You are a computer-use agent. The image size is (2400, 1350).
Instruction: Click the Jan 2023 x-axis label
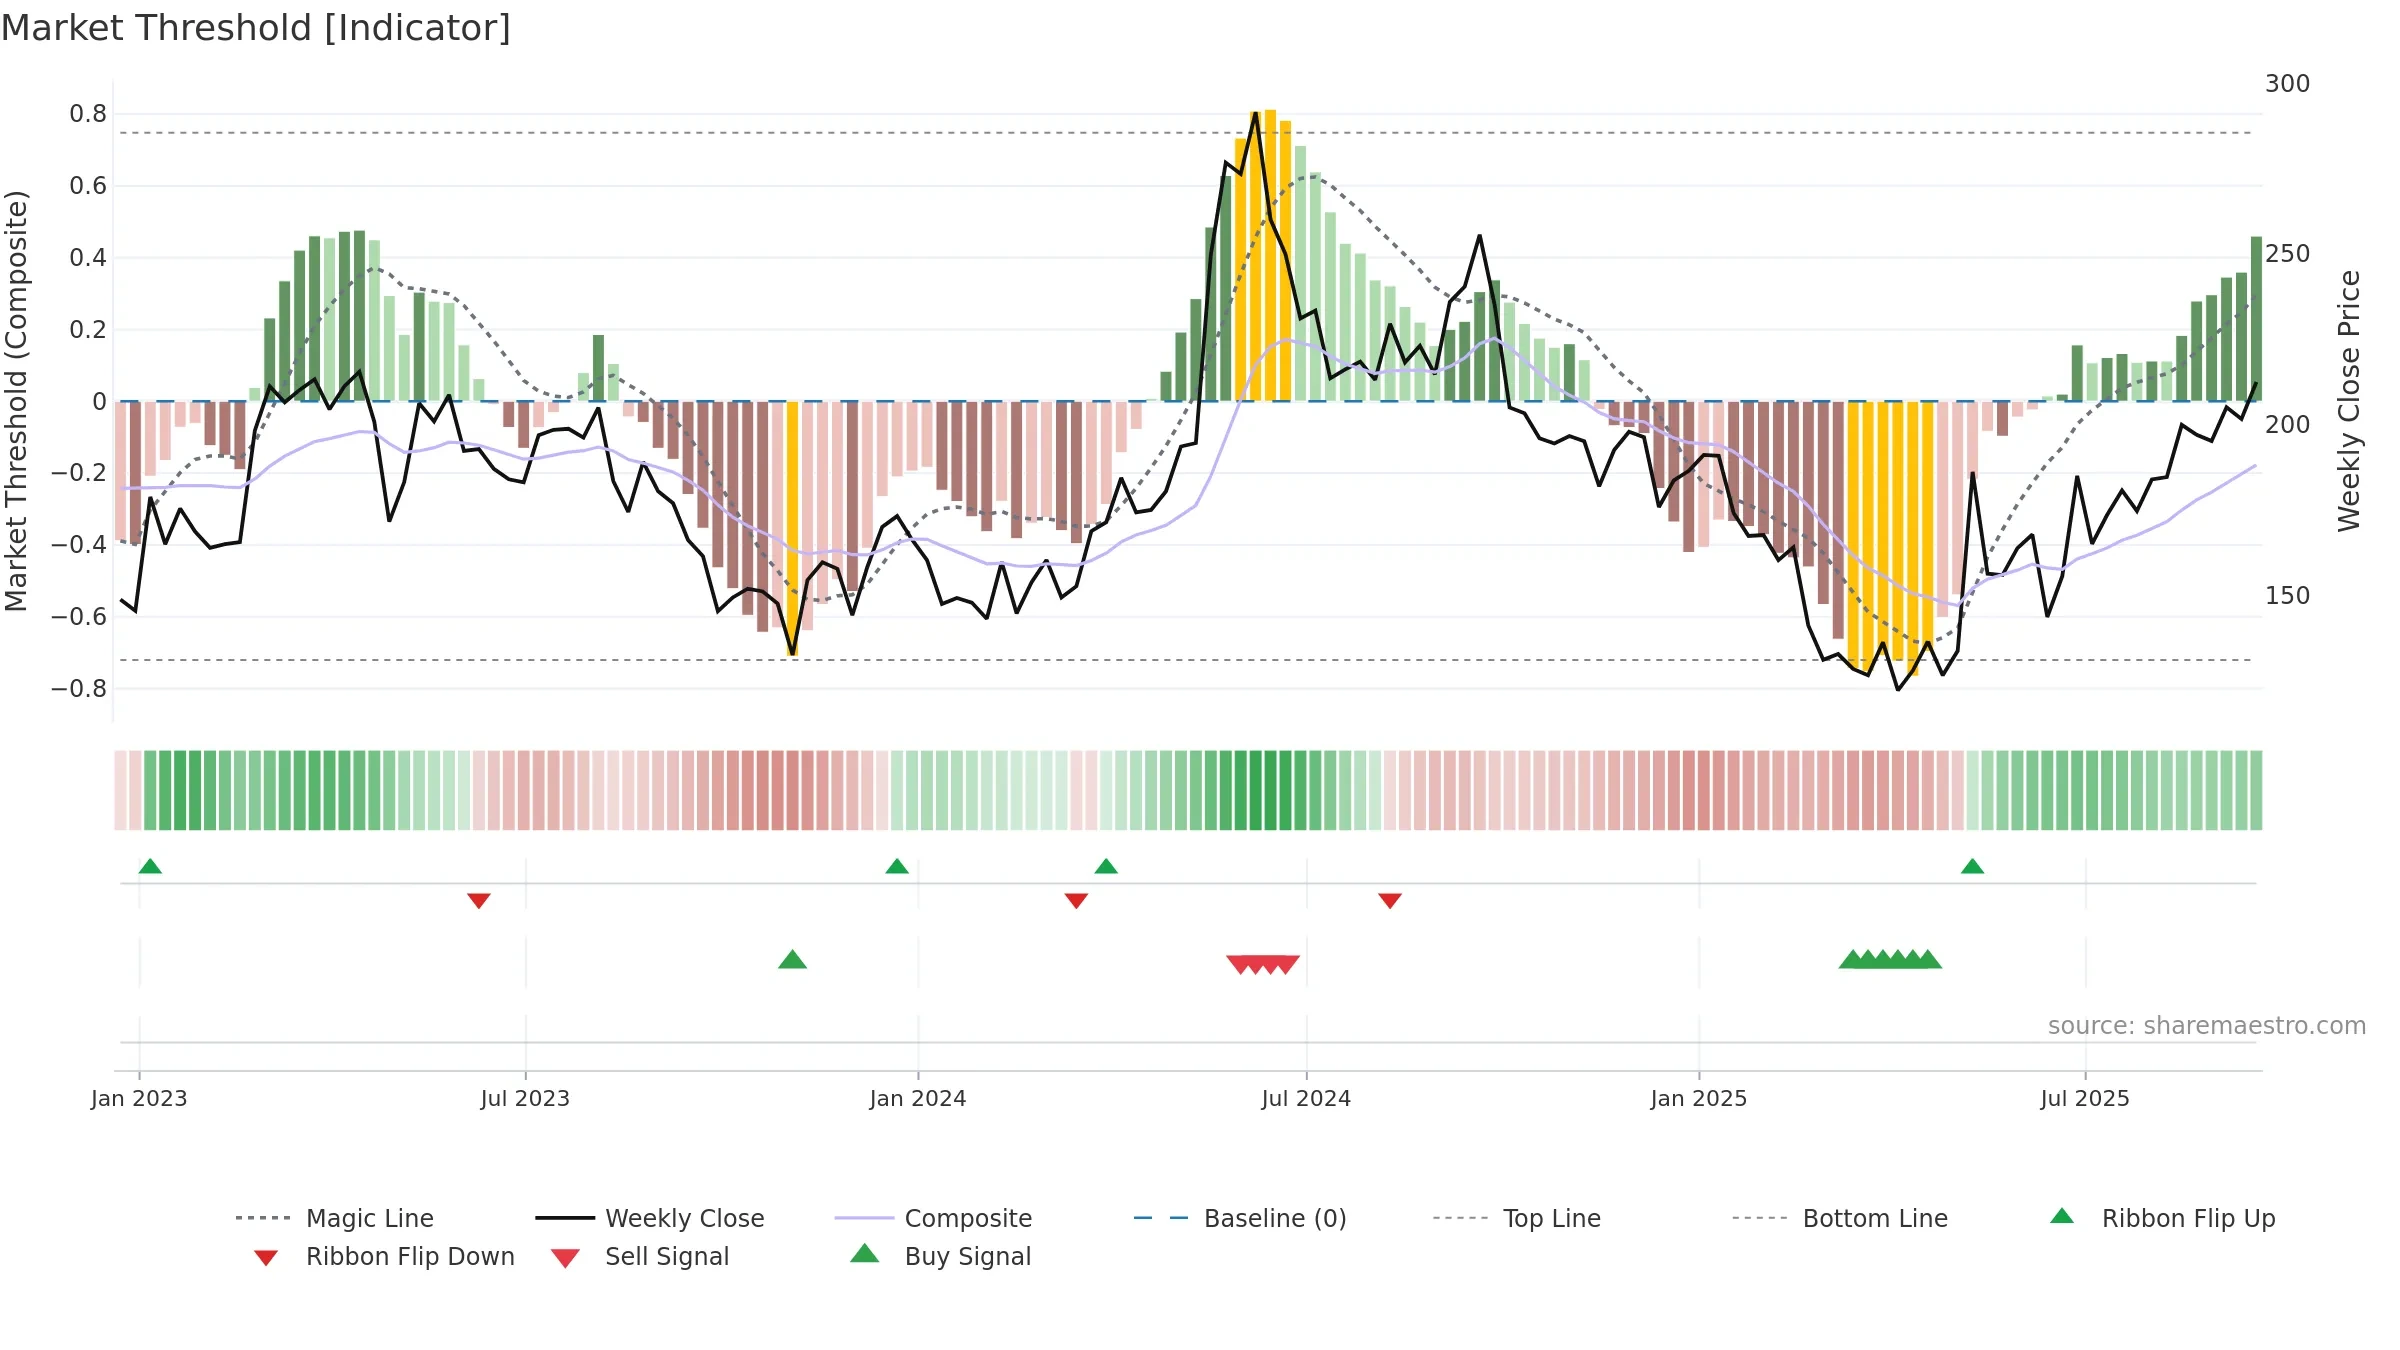(x=139, y=1099)
